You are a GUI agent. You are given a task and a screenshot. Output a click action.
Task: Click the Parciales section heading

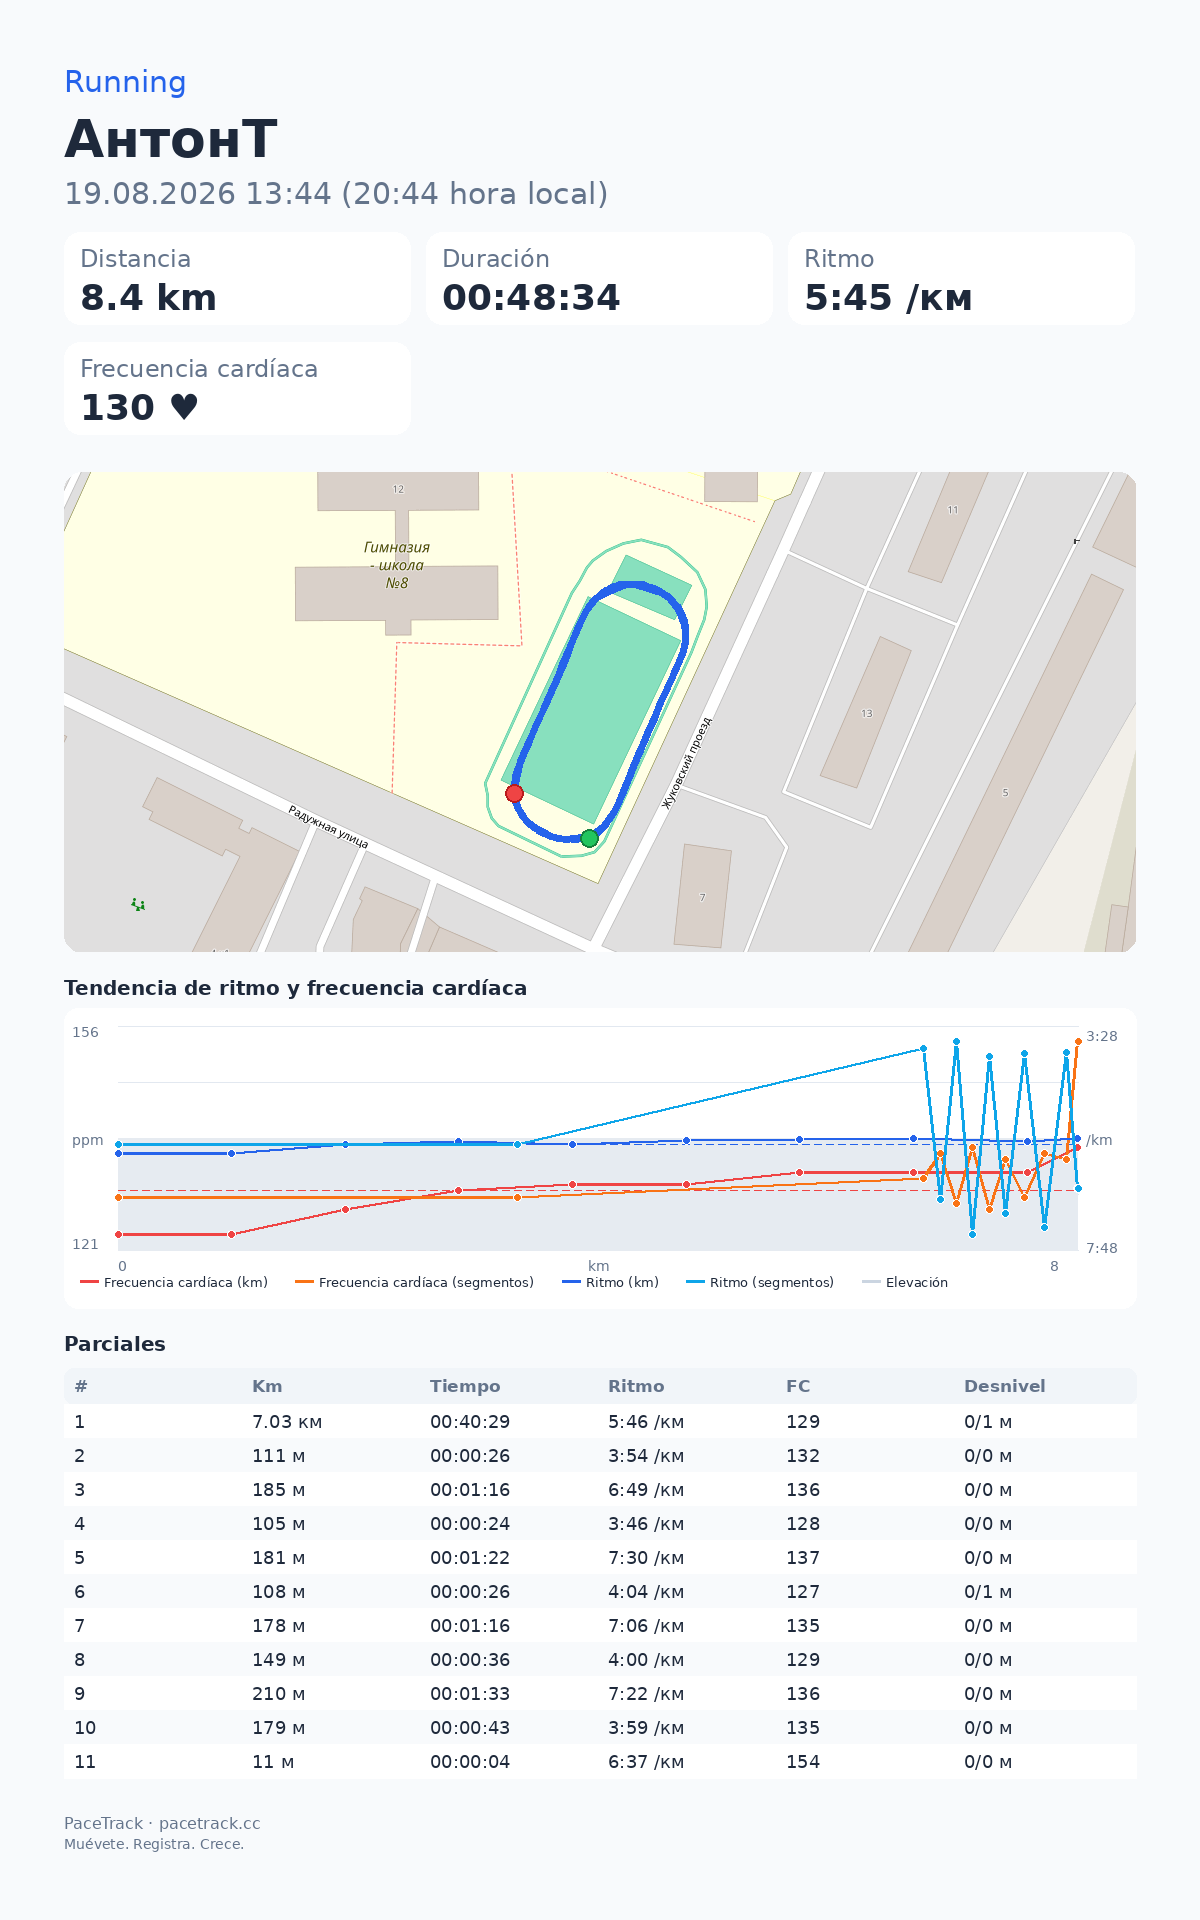coord(115,1344)
